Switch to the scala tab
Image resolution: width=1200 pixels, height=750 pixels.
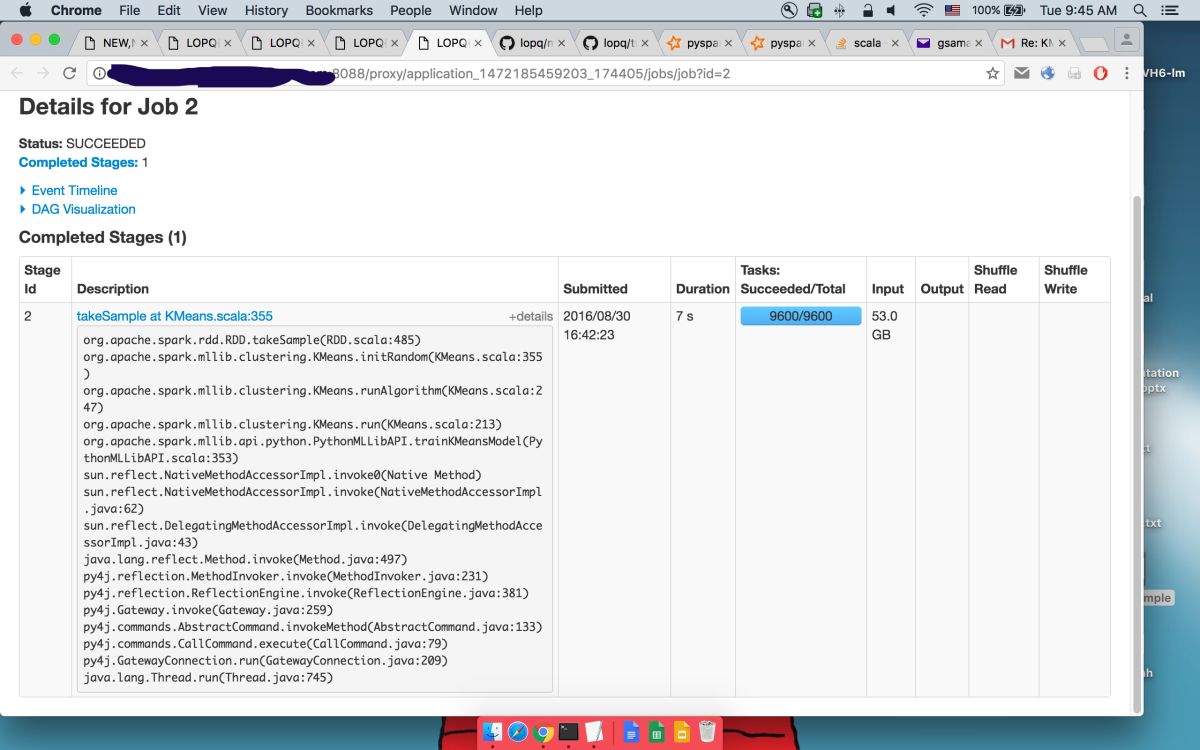866,43
